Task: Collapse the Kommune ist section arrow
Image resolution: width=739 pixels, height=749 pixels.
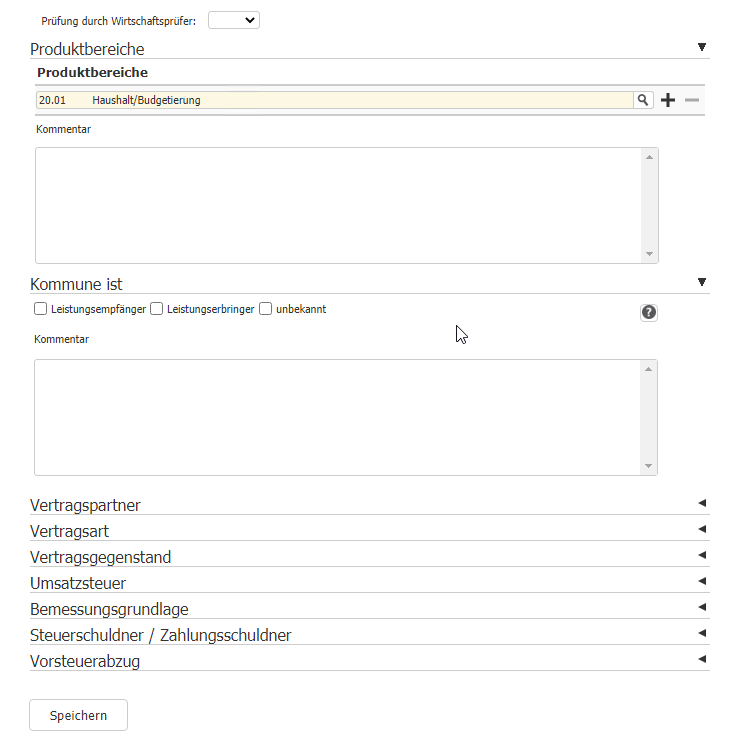Action: pos(702,282)
